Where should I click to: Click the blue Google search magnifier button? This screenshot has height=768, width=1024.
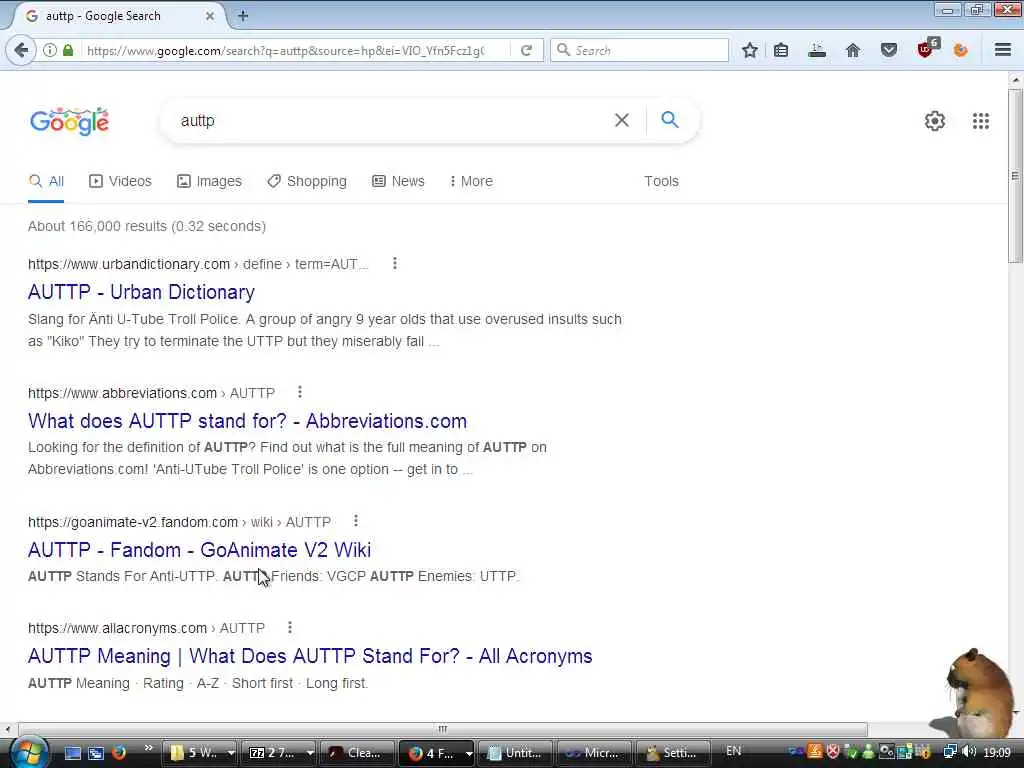[x=669, y=120]
